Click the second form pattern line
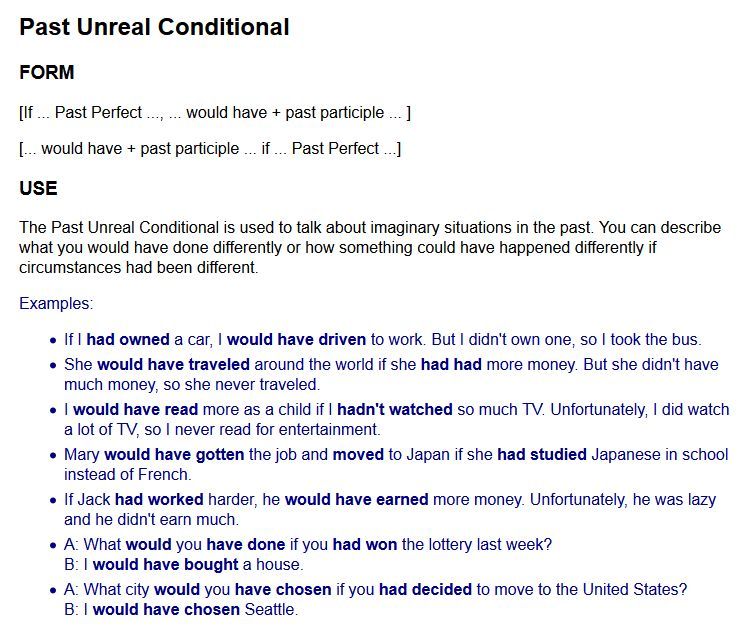 pos(210,148)
